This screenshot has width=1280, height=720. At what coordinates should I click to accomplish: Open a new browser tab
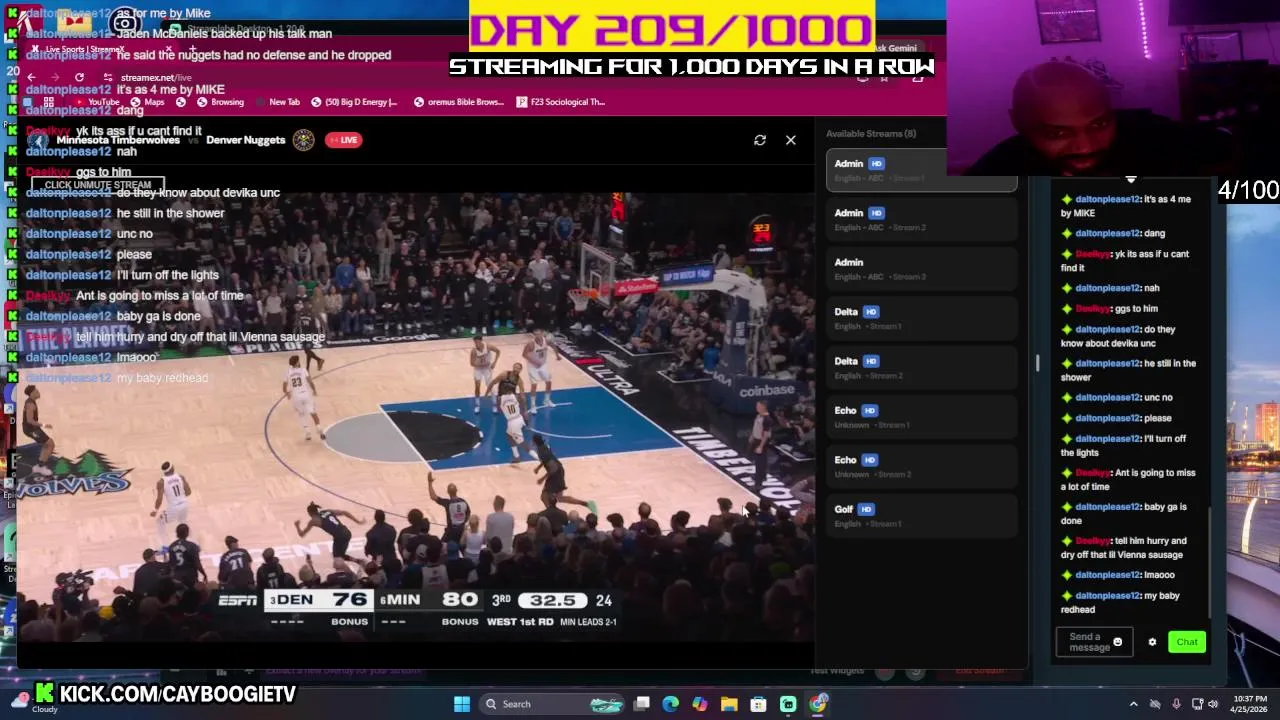(x=192, y=49)
